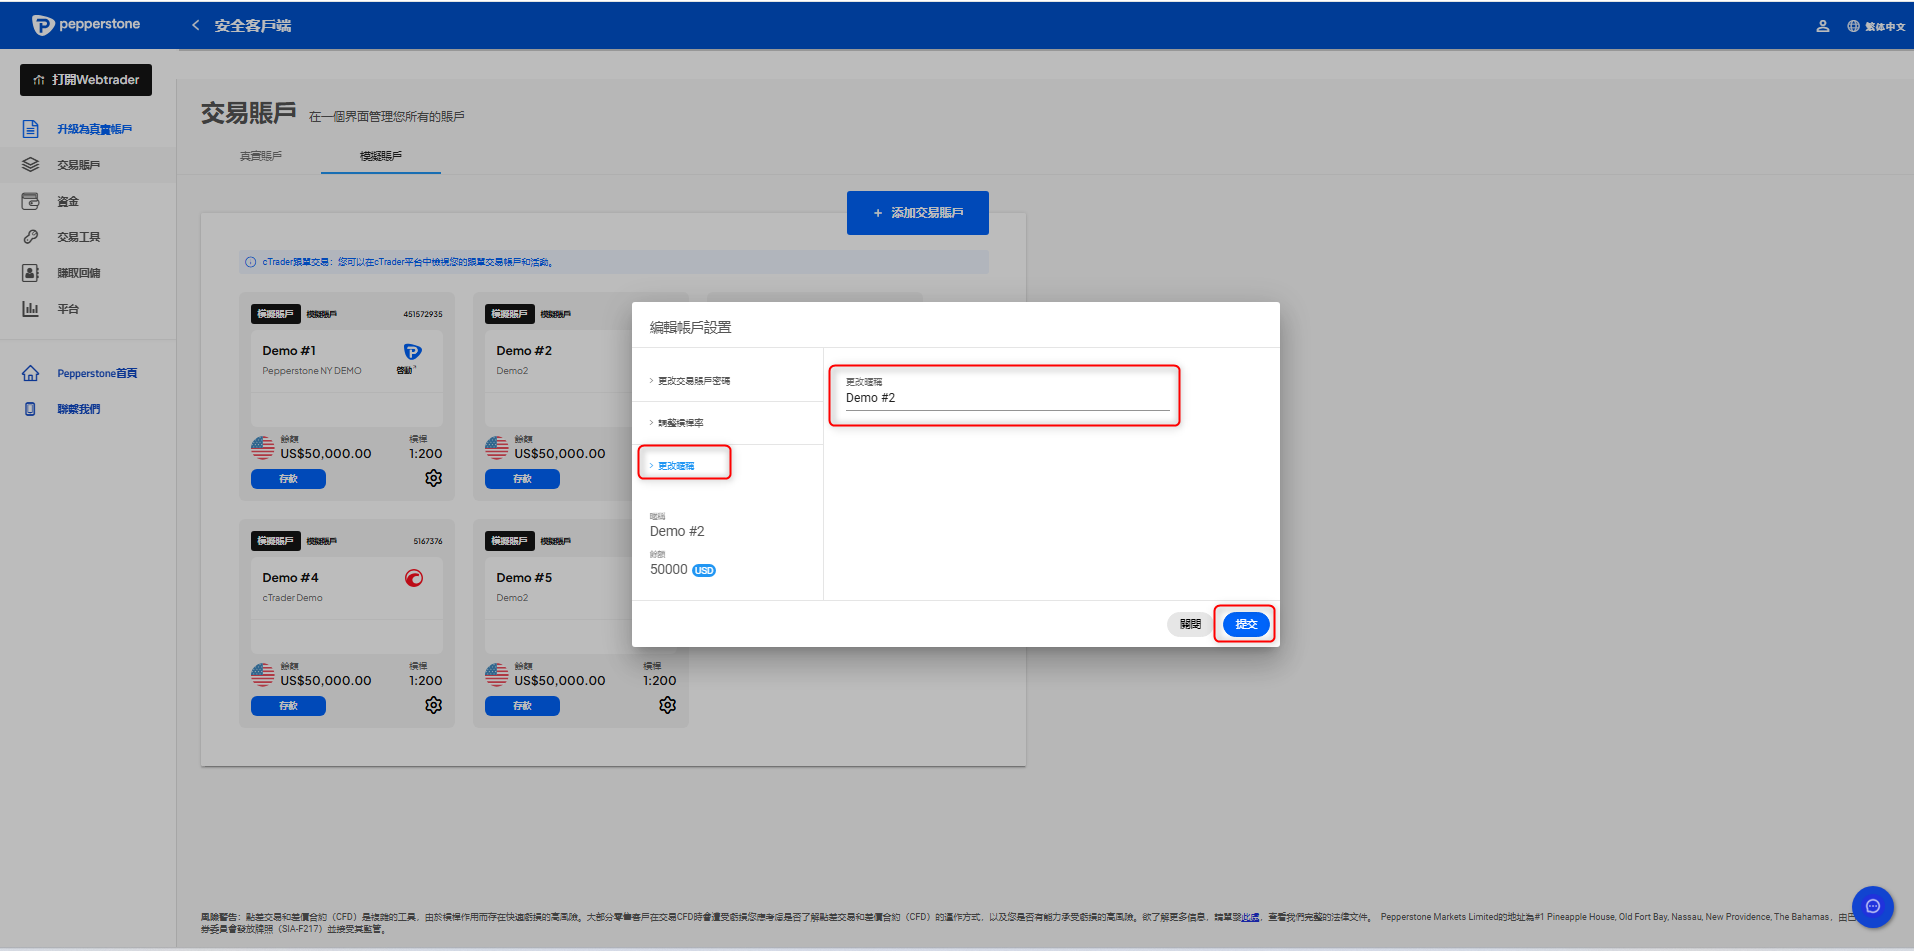This screenshot has height=951, width=1914.
Task: Open the live chat bubble icon
Action: [1872, 907]
